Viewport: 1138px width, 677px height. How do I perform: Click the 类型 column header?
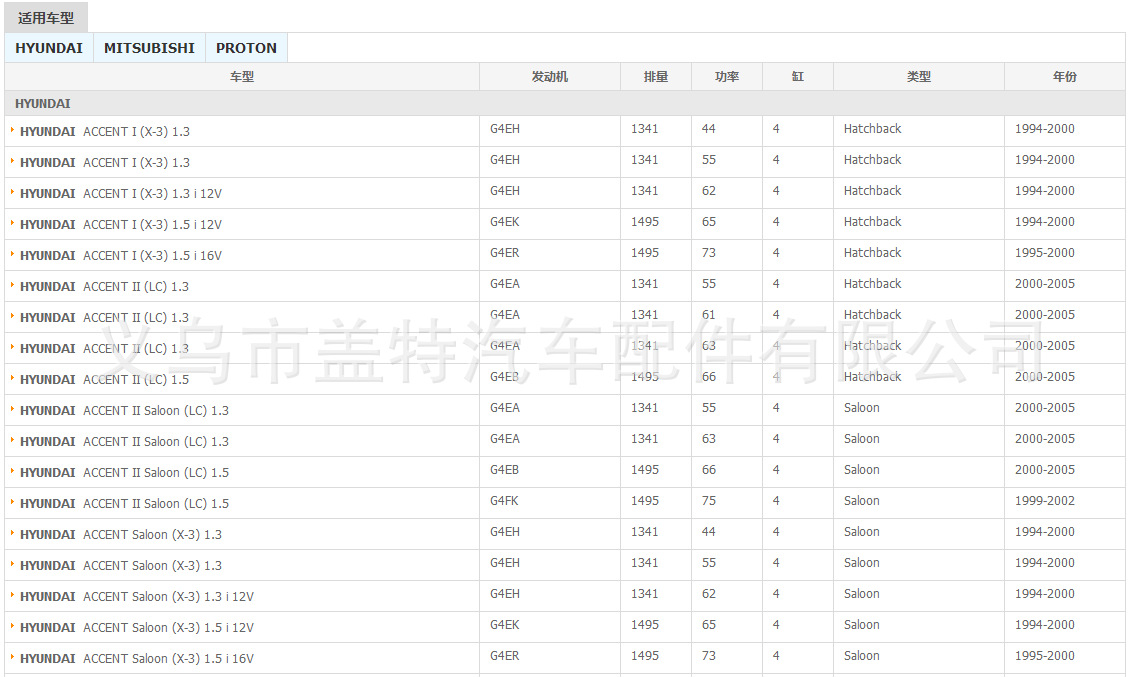click(x=918, y=76)
